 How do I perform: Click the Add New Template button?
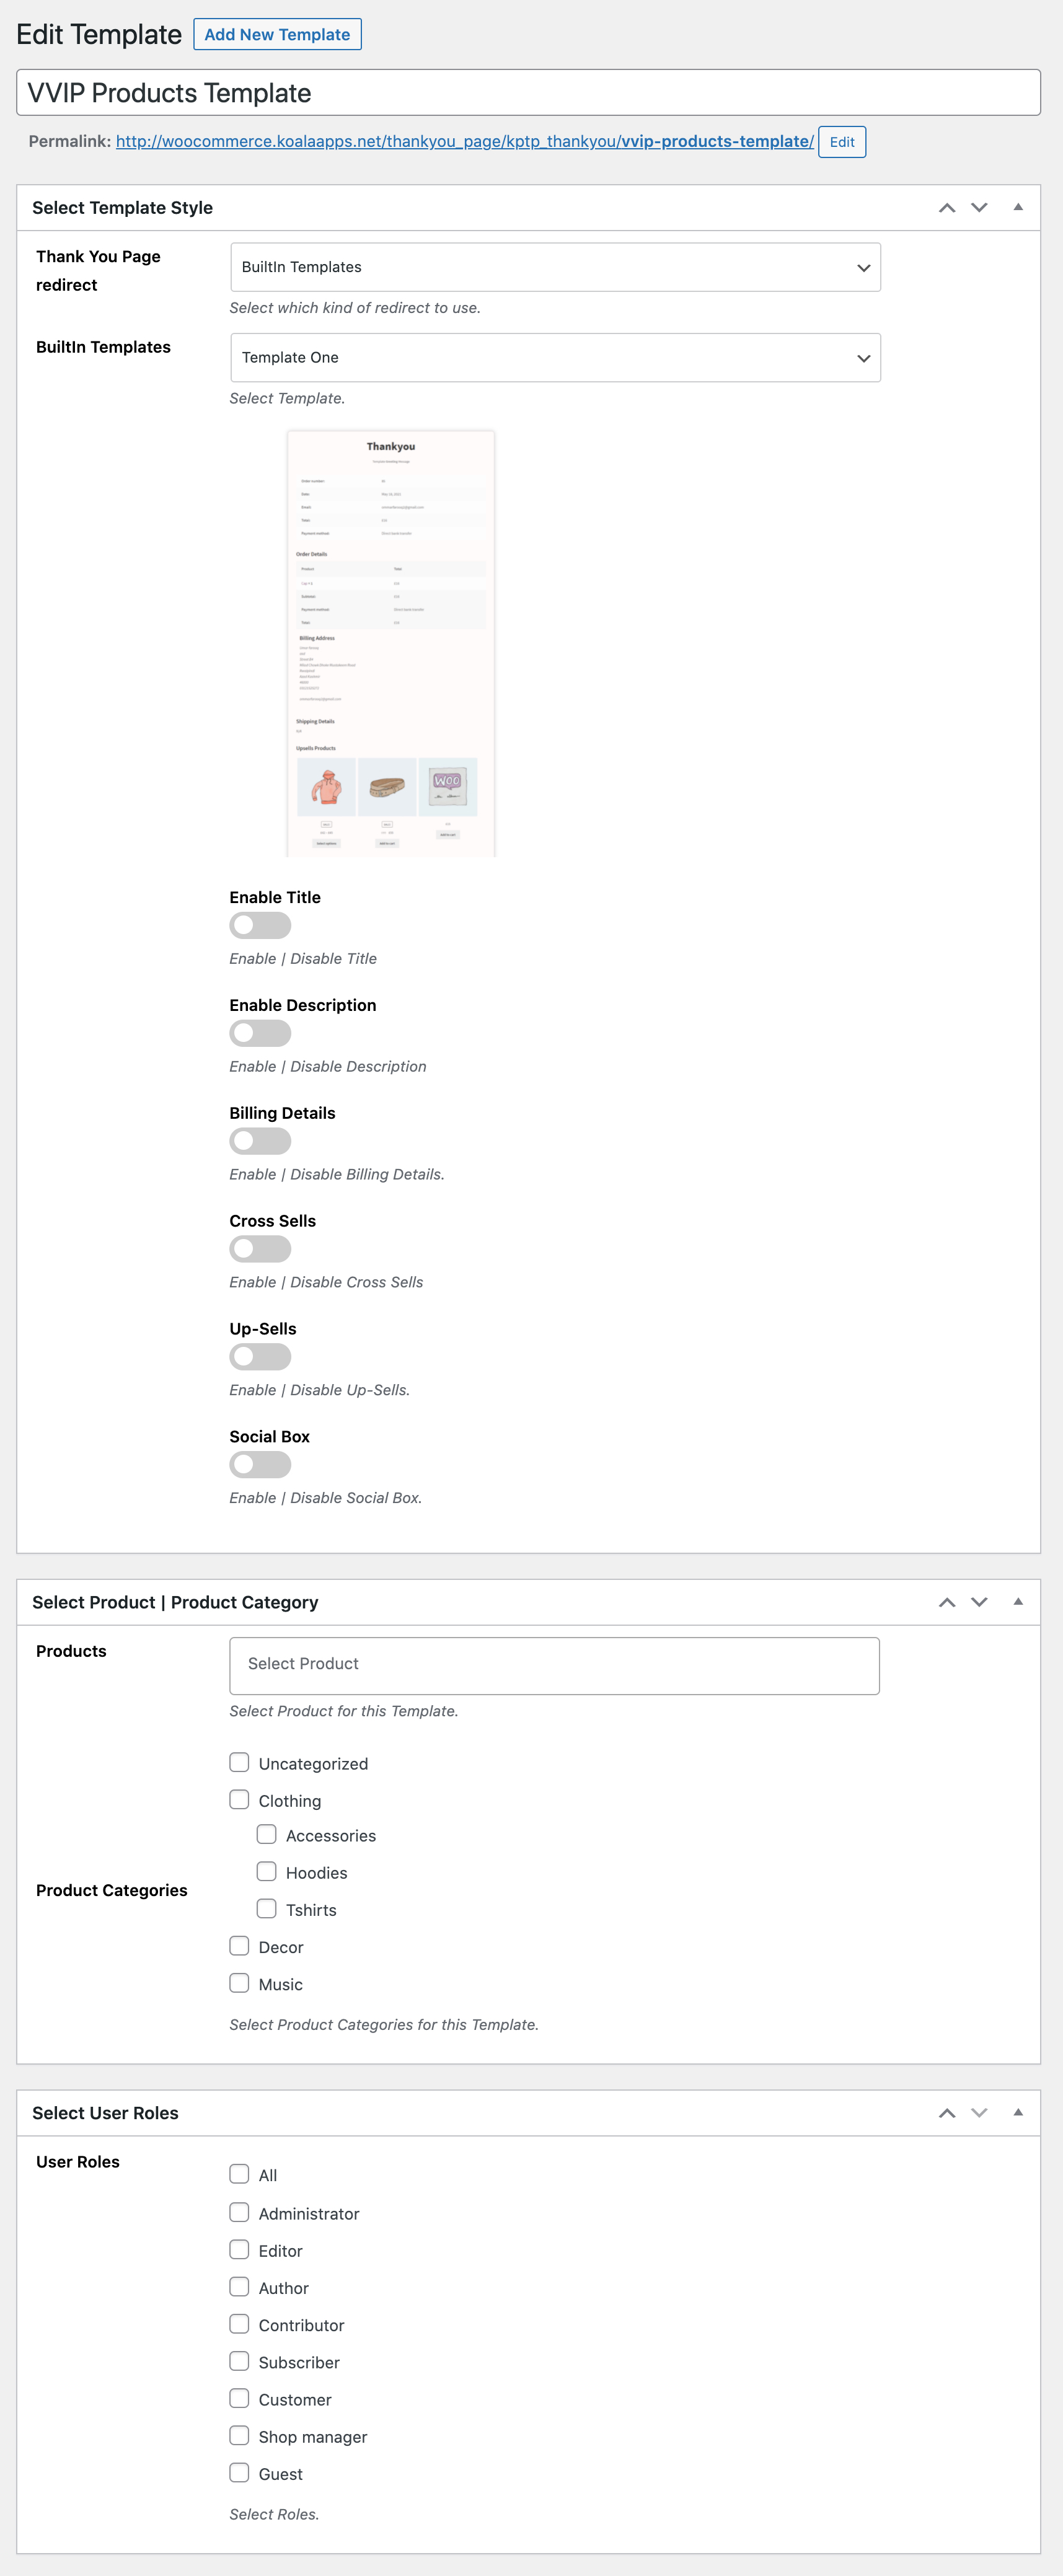coord(277,35)
